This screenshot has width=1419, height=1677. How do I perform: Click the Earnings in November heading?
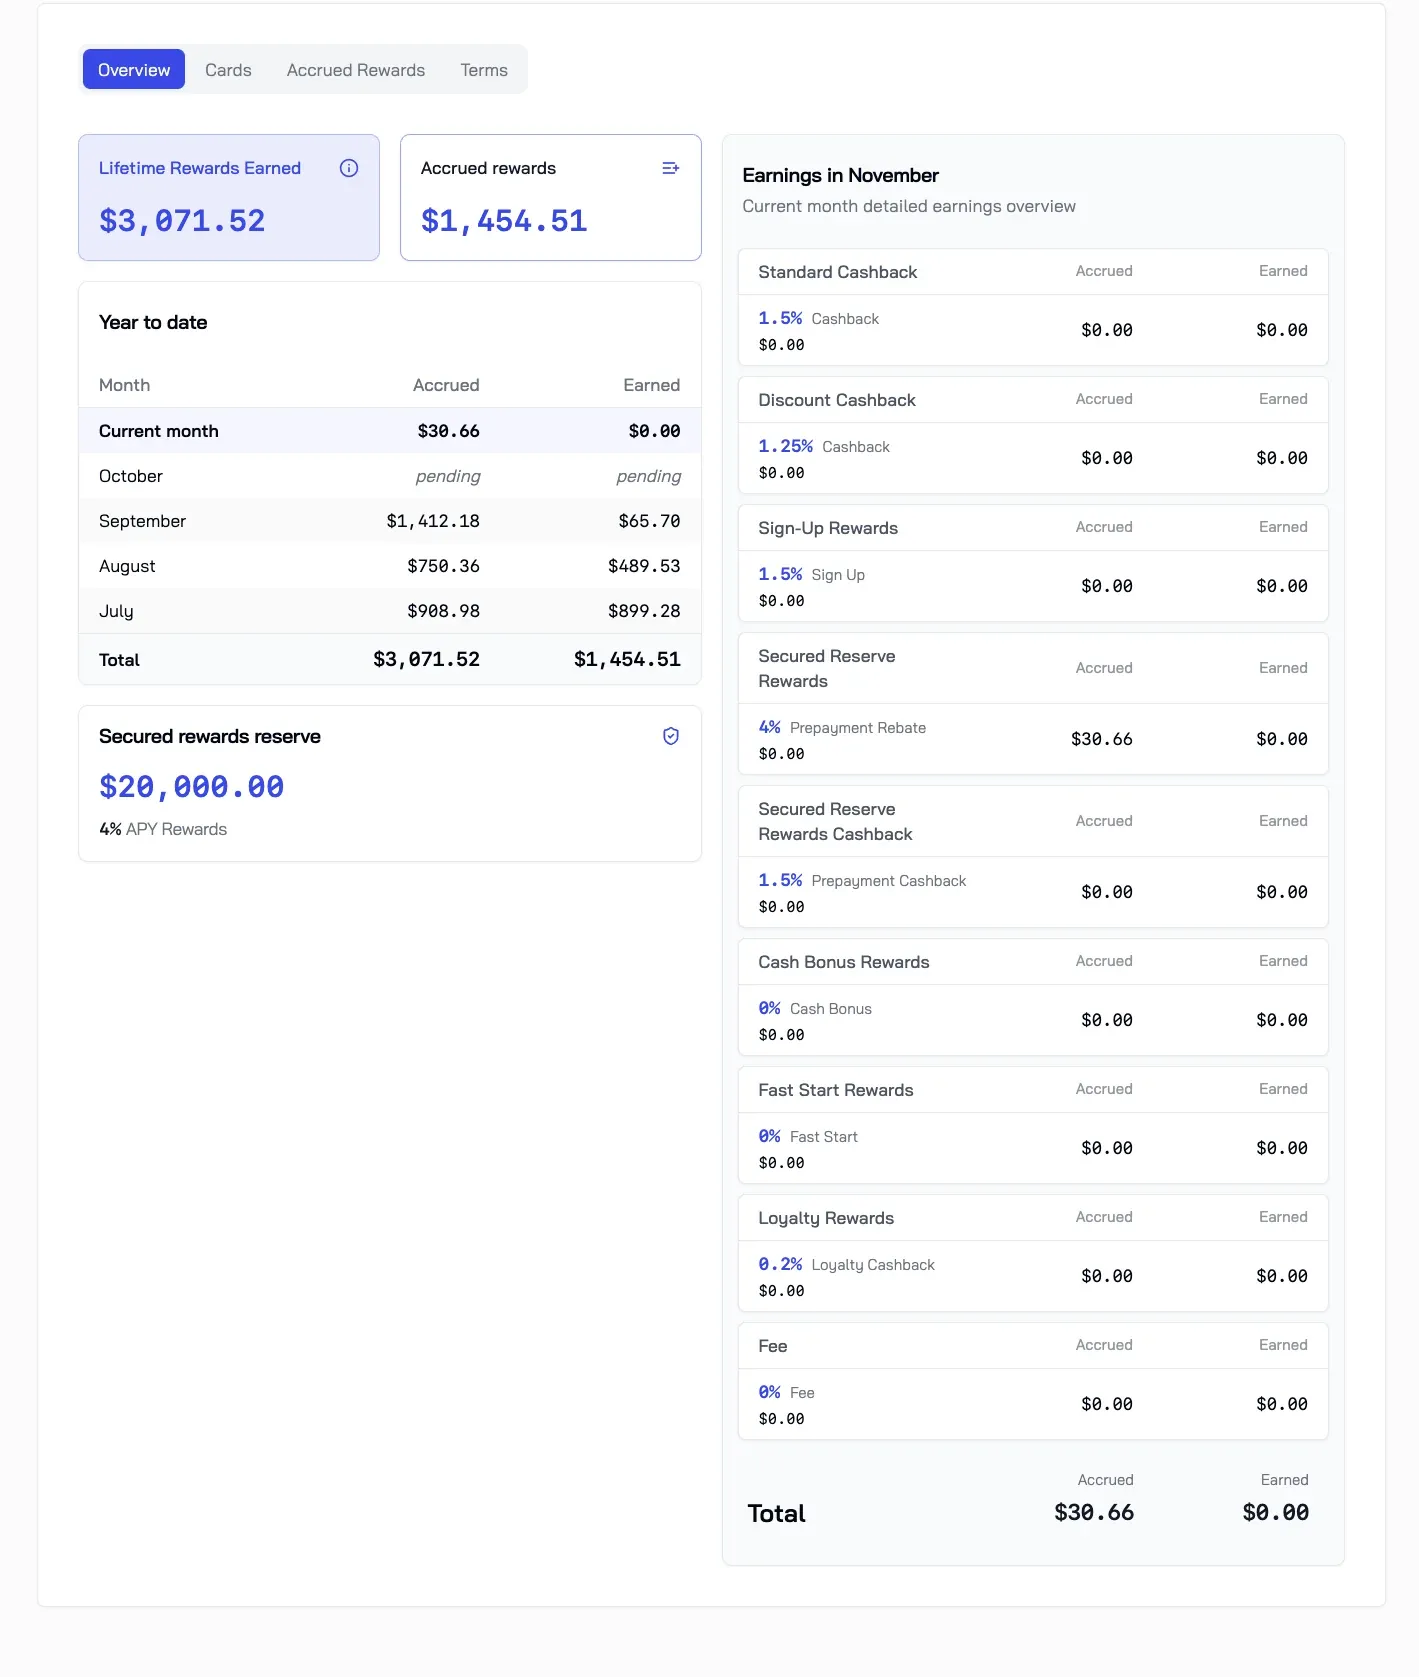click(841, 175)
